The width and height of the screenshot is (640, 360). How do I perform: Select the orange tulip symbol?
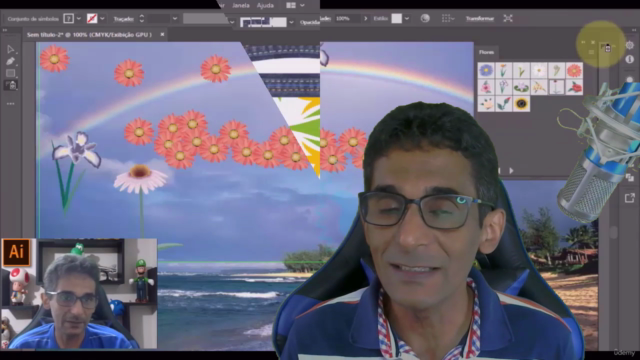pos(503,71)
